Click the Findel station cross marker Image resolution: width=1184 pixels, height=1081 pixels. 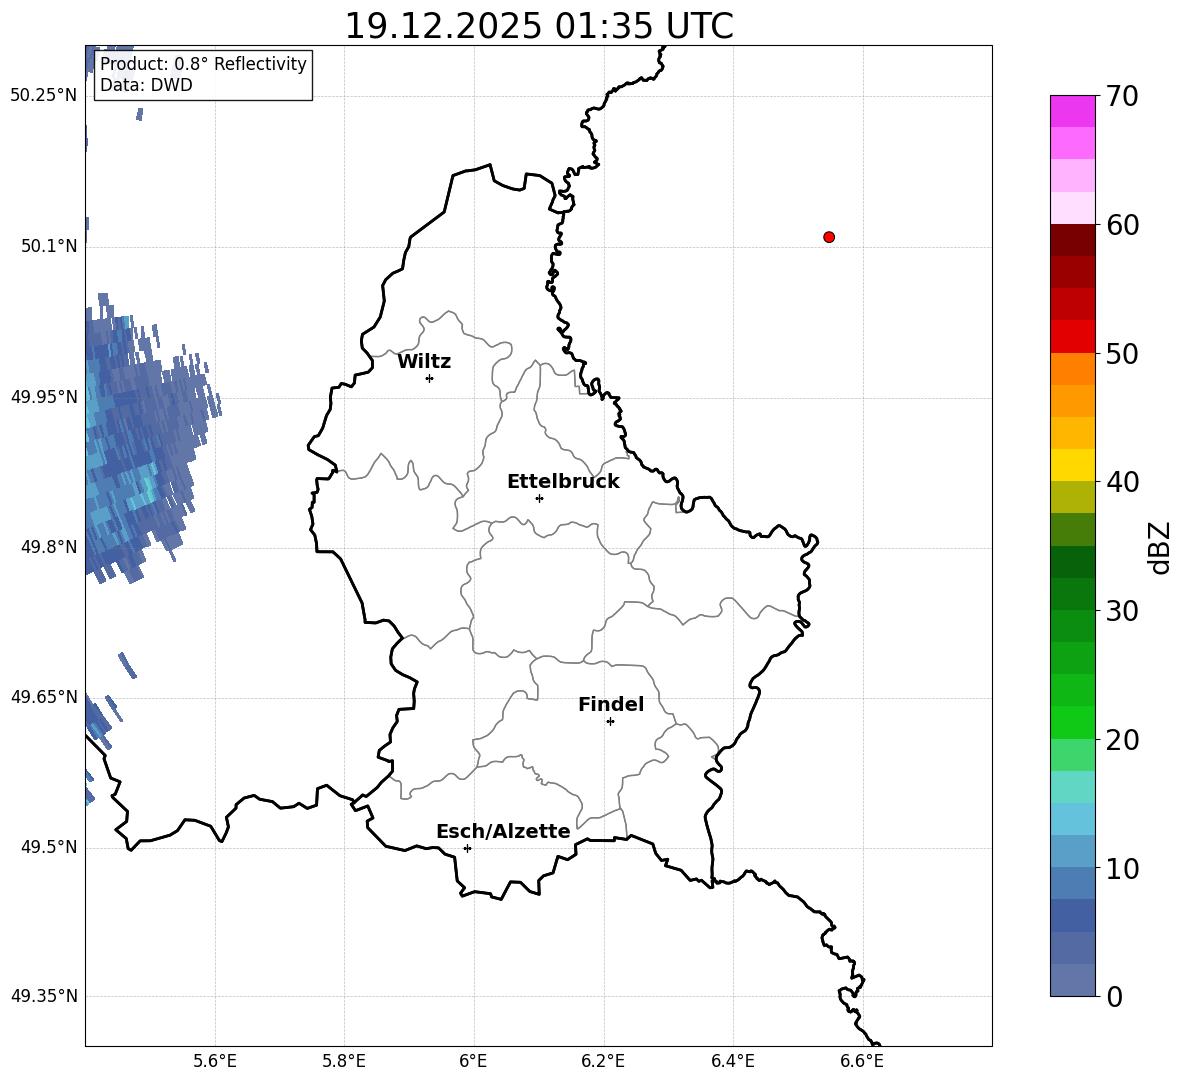(x=610, y=722)
